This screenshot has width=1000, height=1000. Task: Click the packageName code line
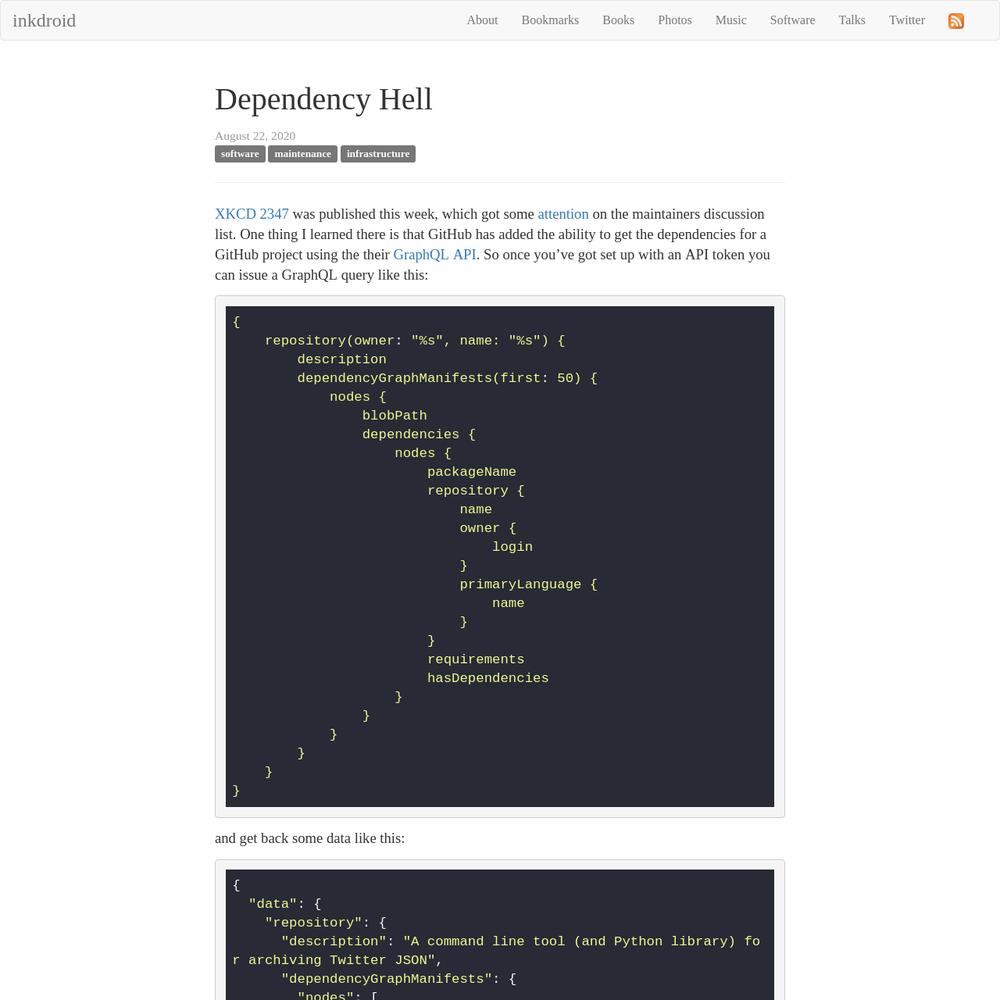point(471,472)
